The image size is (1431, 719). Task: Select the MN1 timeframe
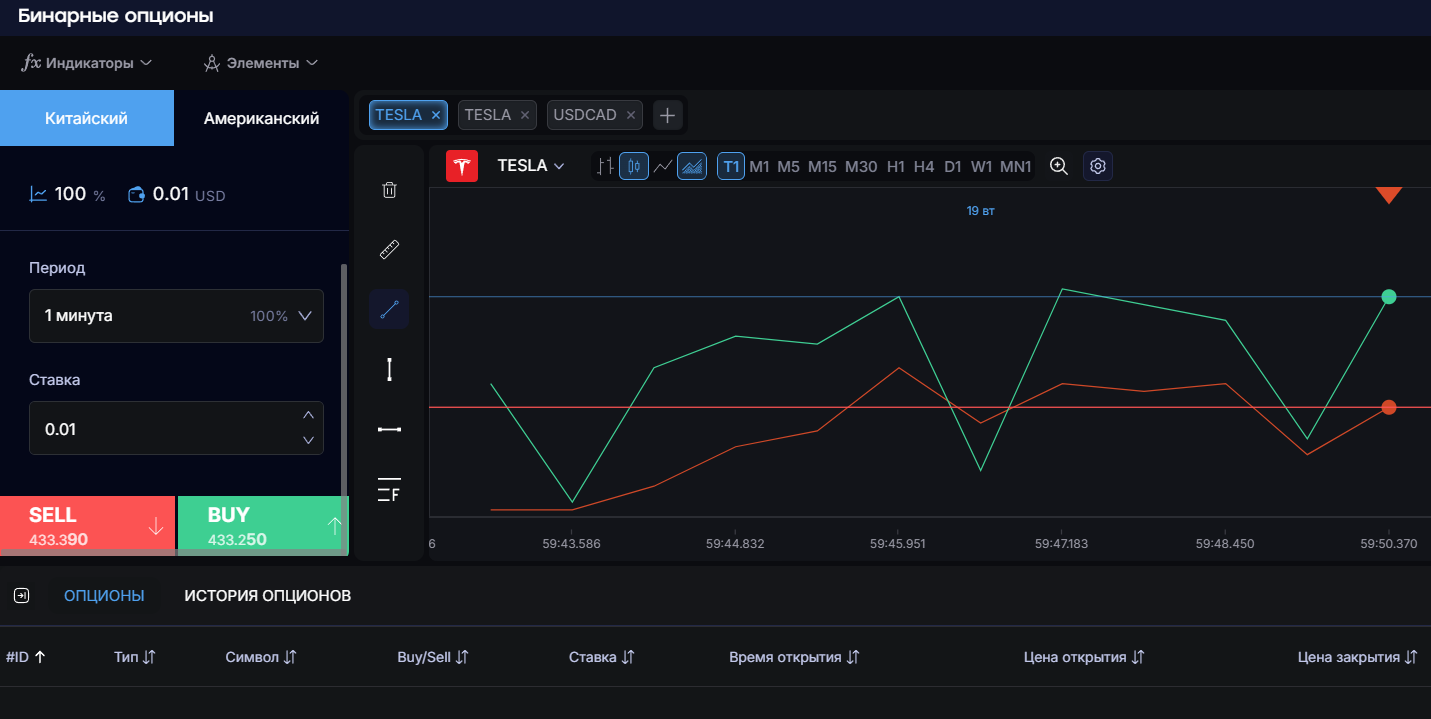tap(1016, 167)
